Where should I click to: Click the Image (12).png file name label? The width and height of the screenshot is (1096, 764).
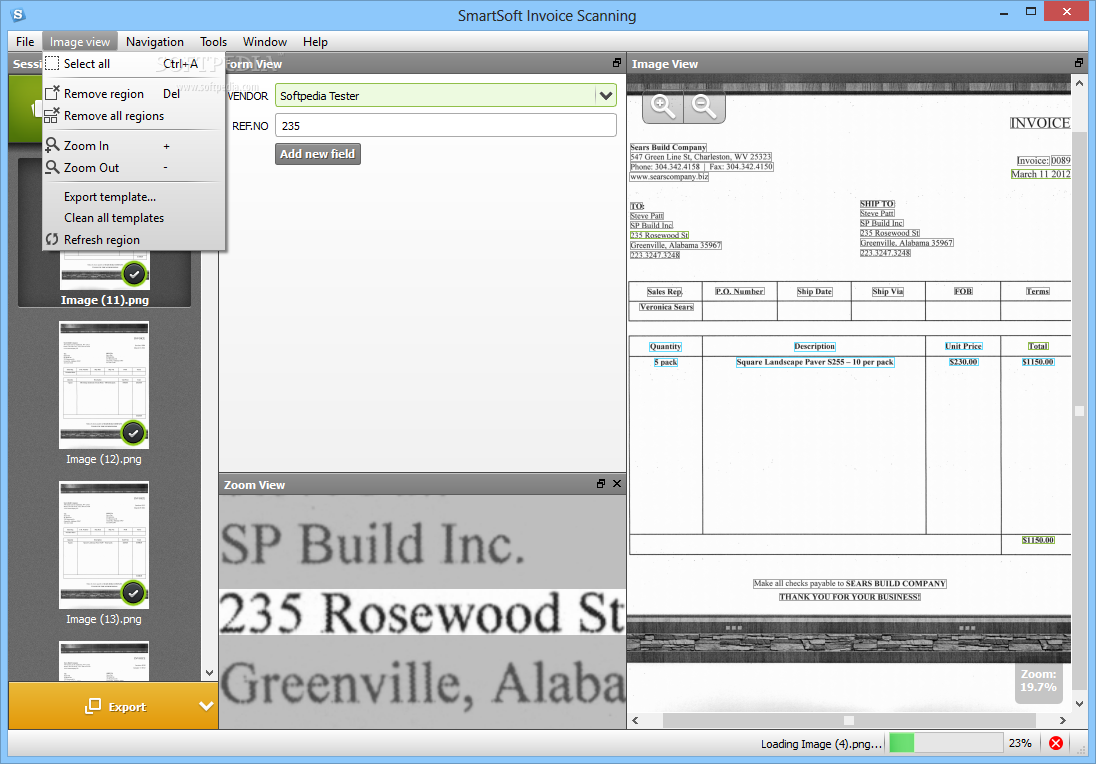point(103,459)
